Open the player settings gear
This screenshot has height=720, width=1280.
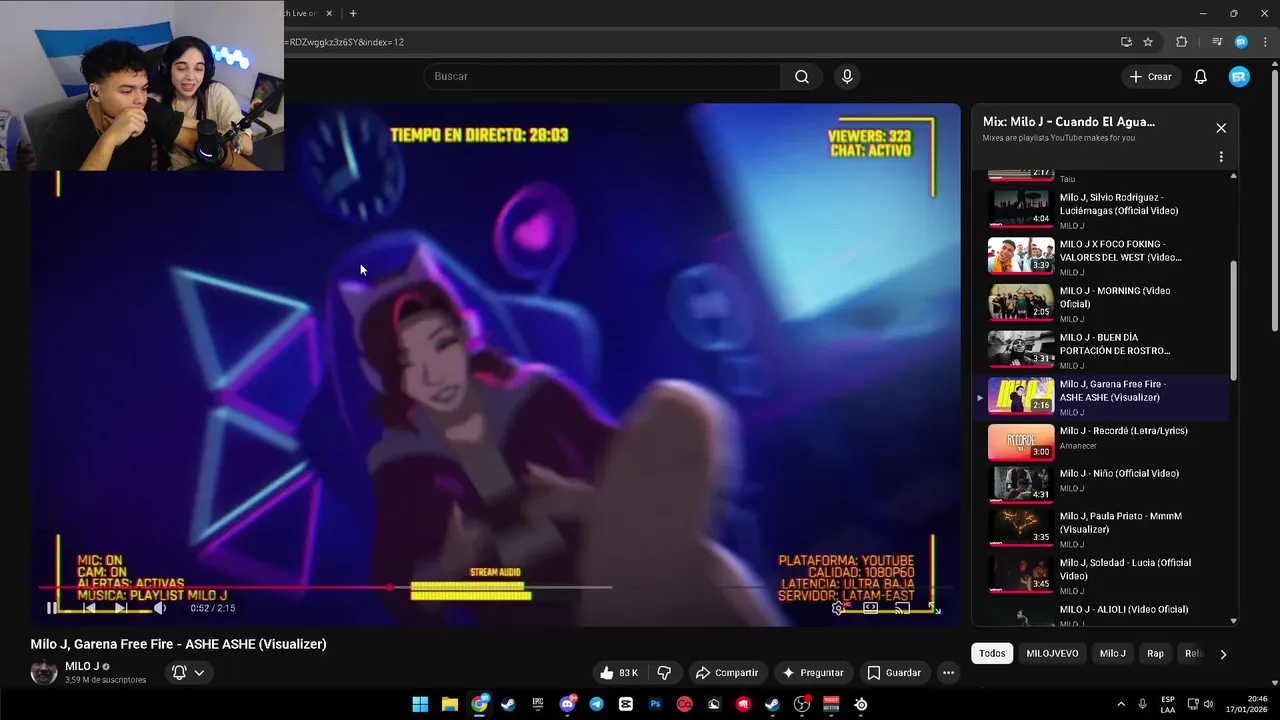(838, 608)
